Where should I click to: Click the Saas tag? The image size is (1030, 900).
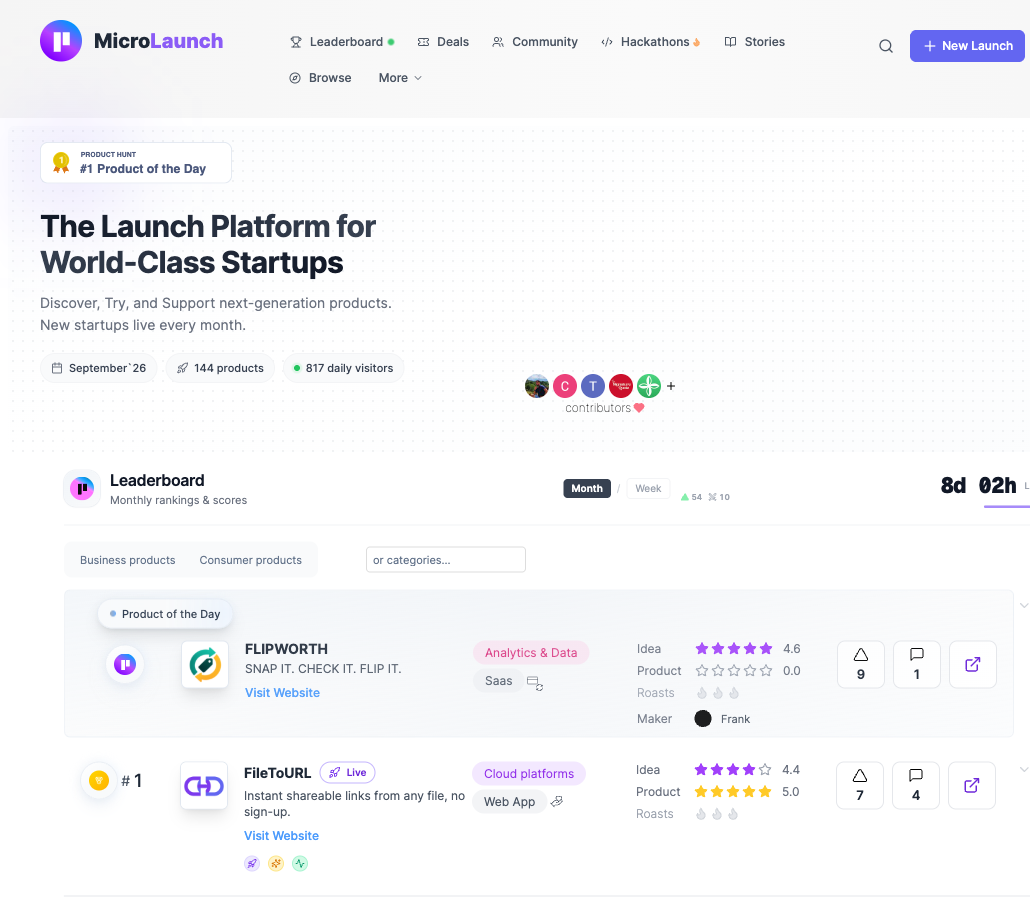[x=498, y=681]
